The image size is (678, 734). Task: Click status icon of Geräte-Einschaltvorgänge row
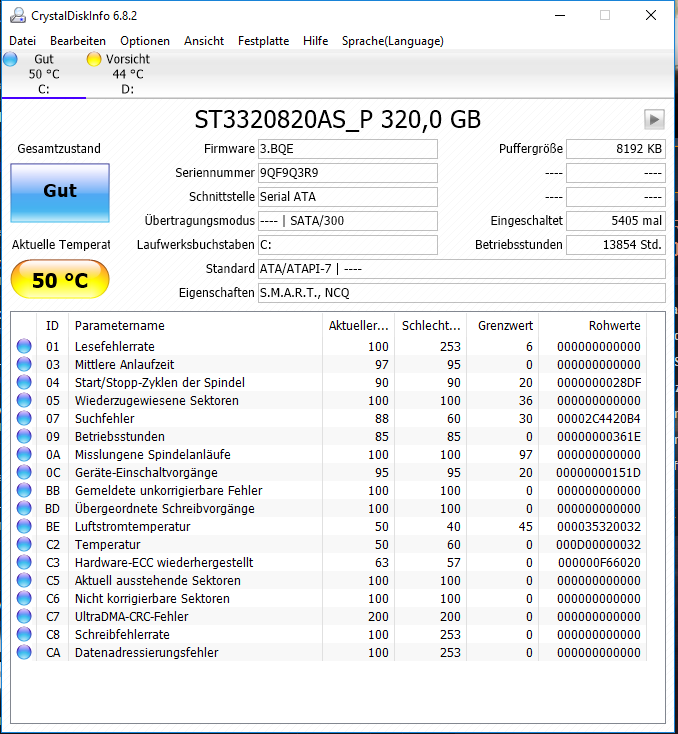24,472
